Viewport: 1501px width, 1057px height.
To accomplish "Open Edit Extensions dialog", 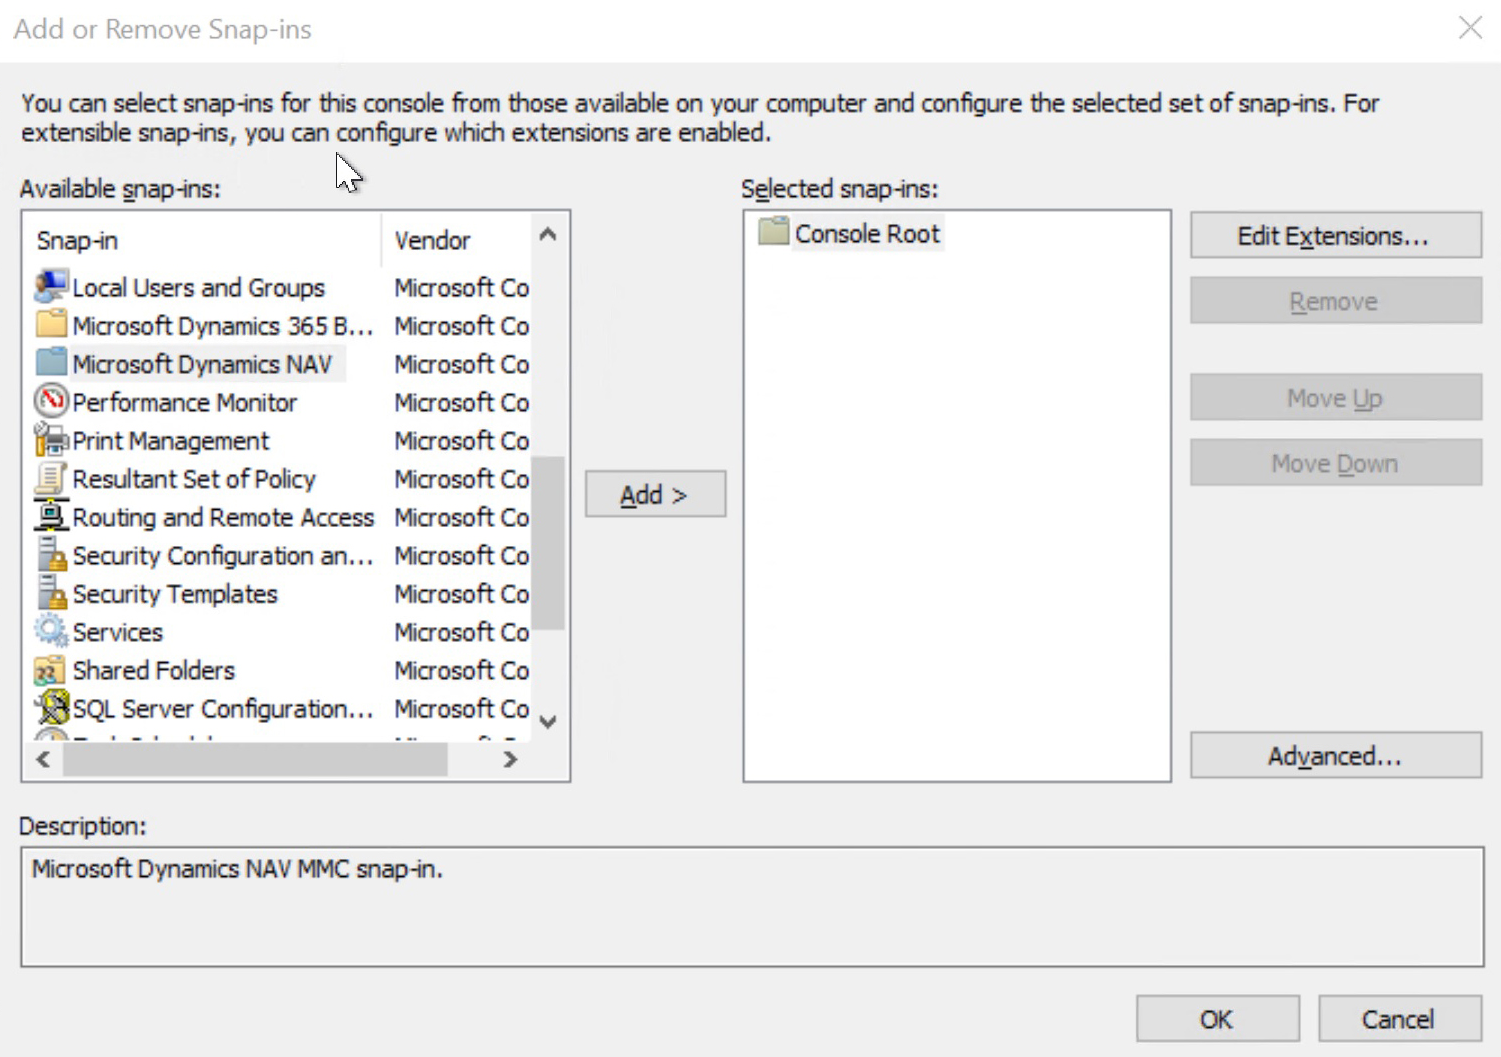I will click(x=1335, y=235).
